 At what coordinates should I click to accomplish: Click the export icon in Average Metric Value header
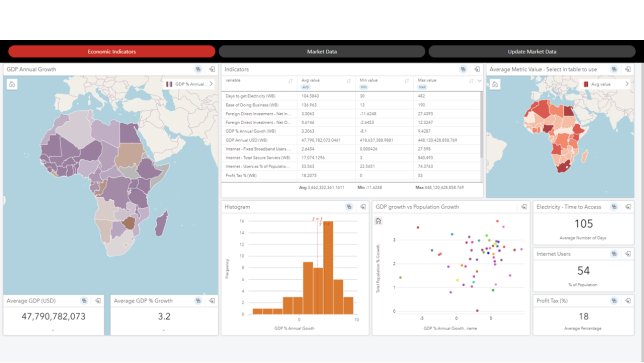pyautogui.click(x=628, y=69)
